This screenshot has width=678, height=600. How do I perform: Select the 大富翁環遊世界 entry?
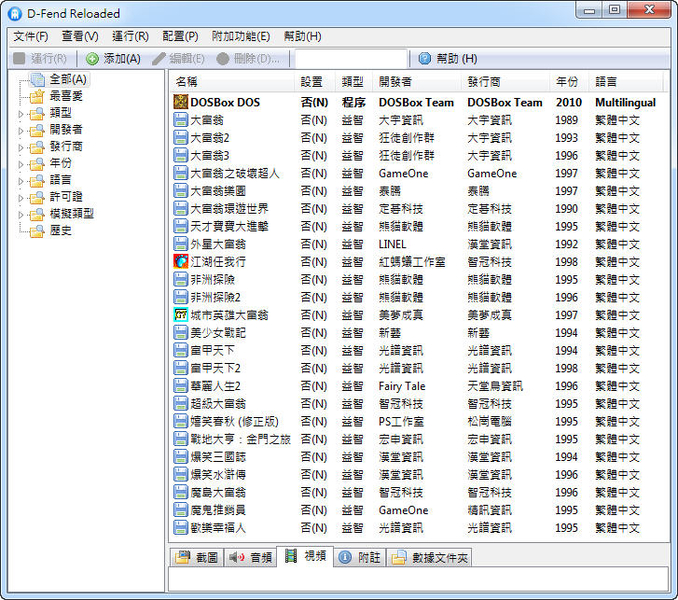click(x=230, y=208)
